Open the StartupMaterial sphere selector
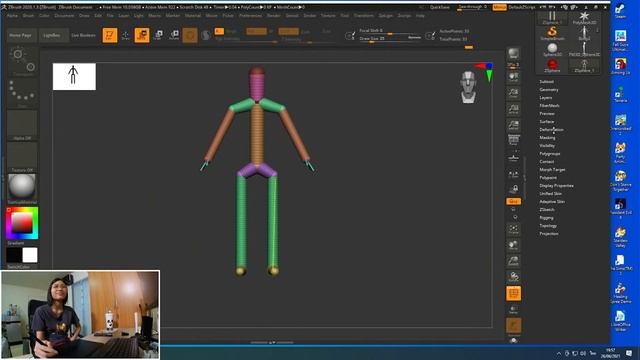 (22, 189)
